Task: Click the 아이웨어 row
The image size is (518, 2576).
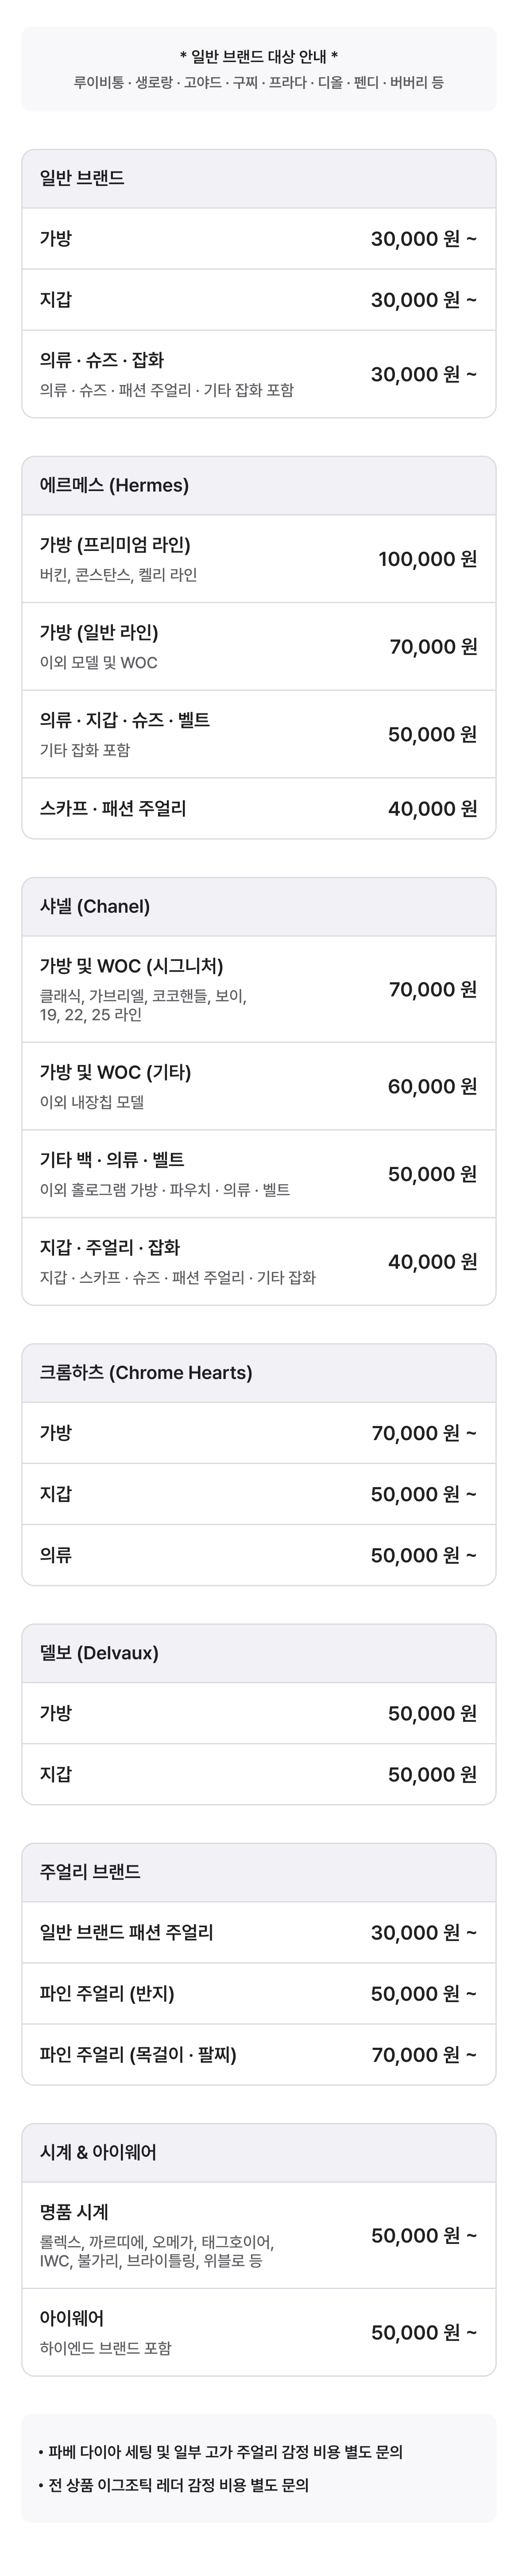Action: [259, 2332]
